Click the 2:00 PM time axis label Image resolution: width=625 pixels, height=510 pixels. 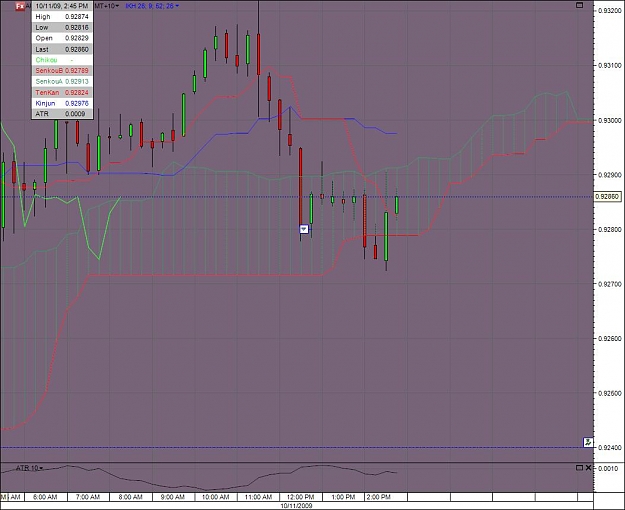click(379, 497)
